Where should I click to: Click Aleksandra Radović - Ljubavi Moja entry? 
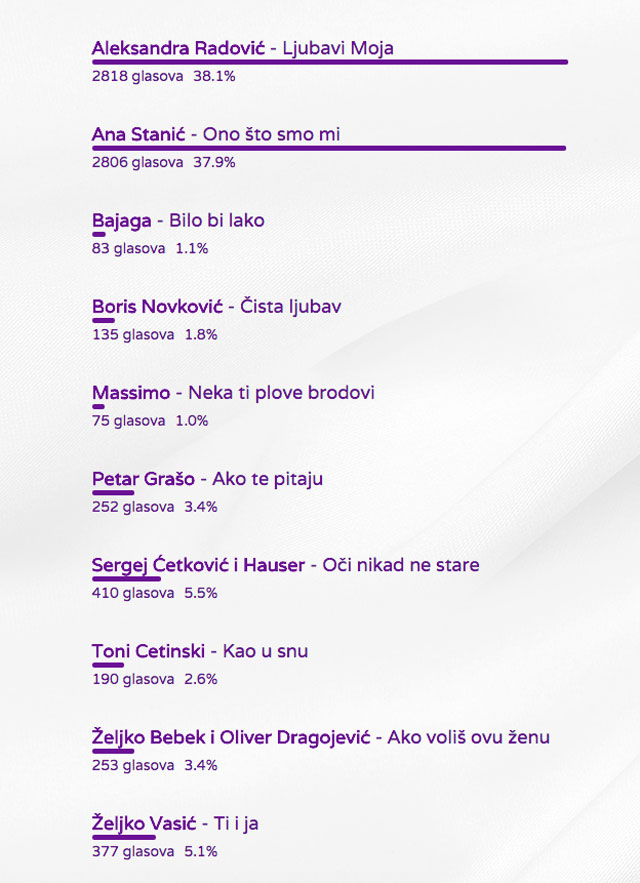(242, 47)
